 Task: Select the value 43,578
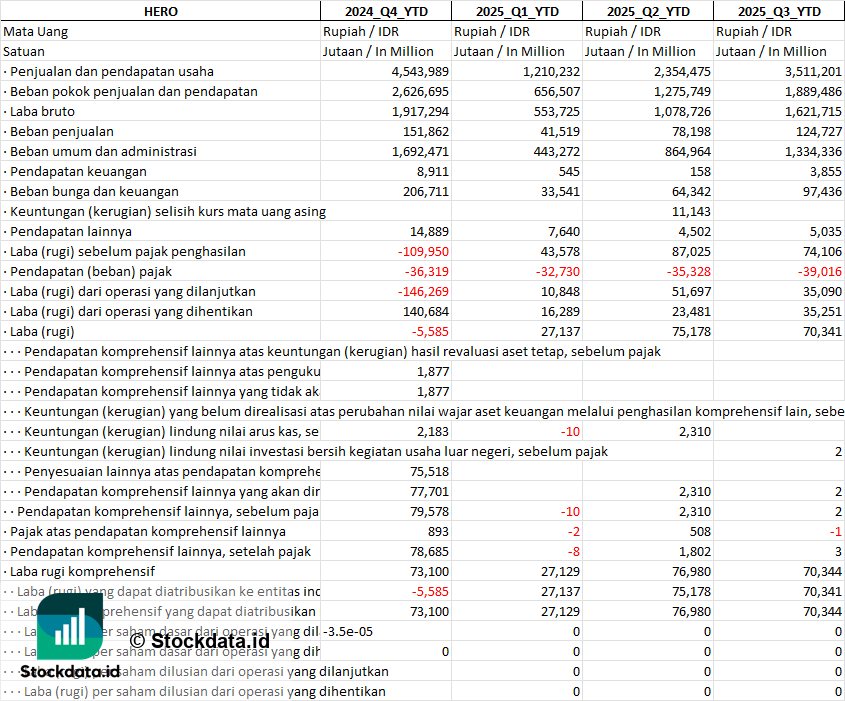coord(560,251)
